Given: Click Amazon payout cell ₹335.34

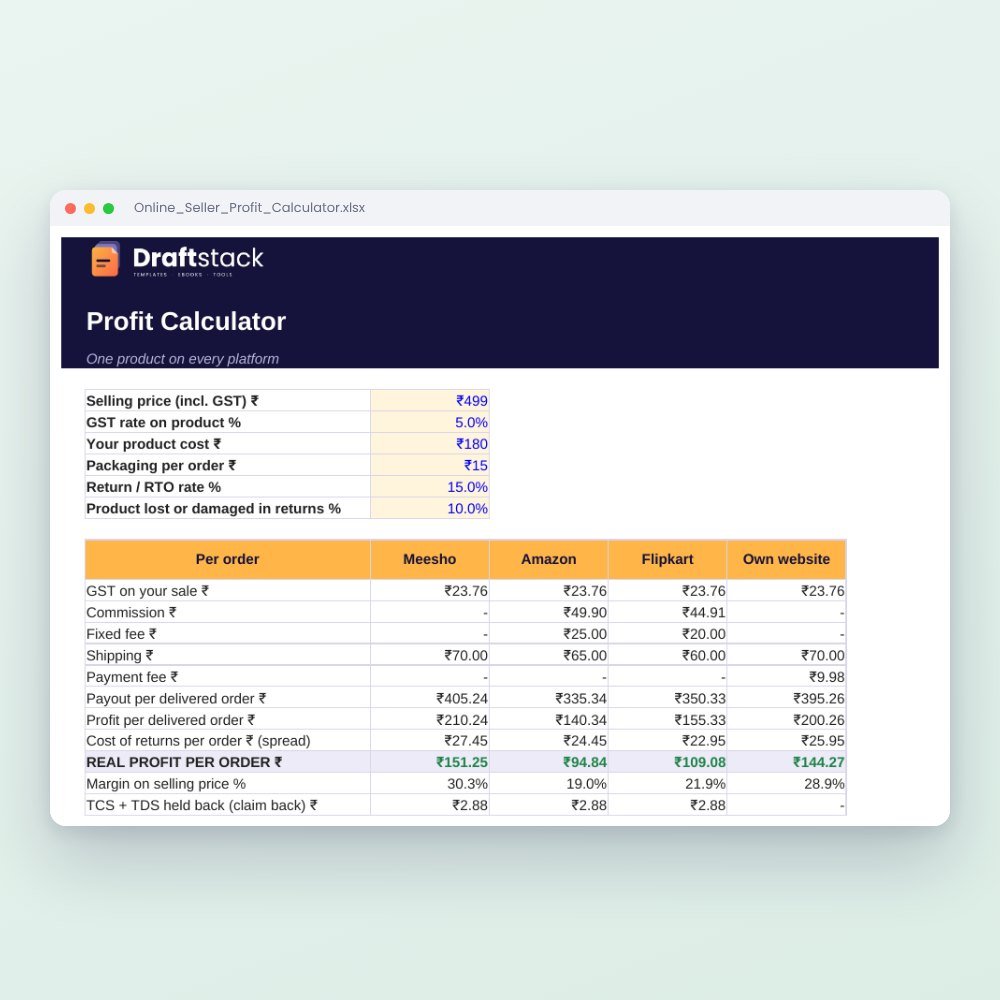Looking at the screenshot, I should pos(549,698).
